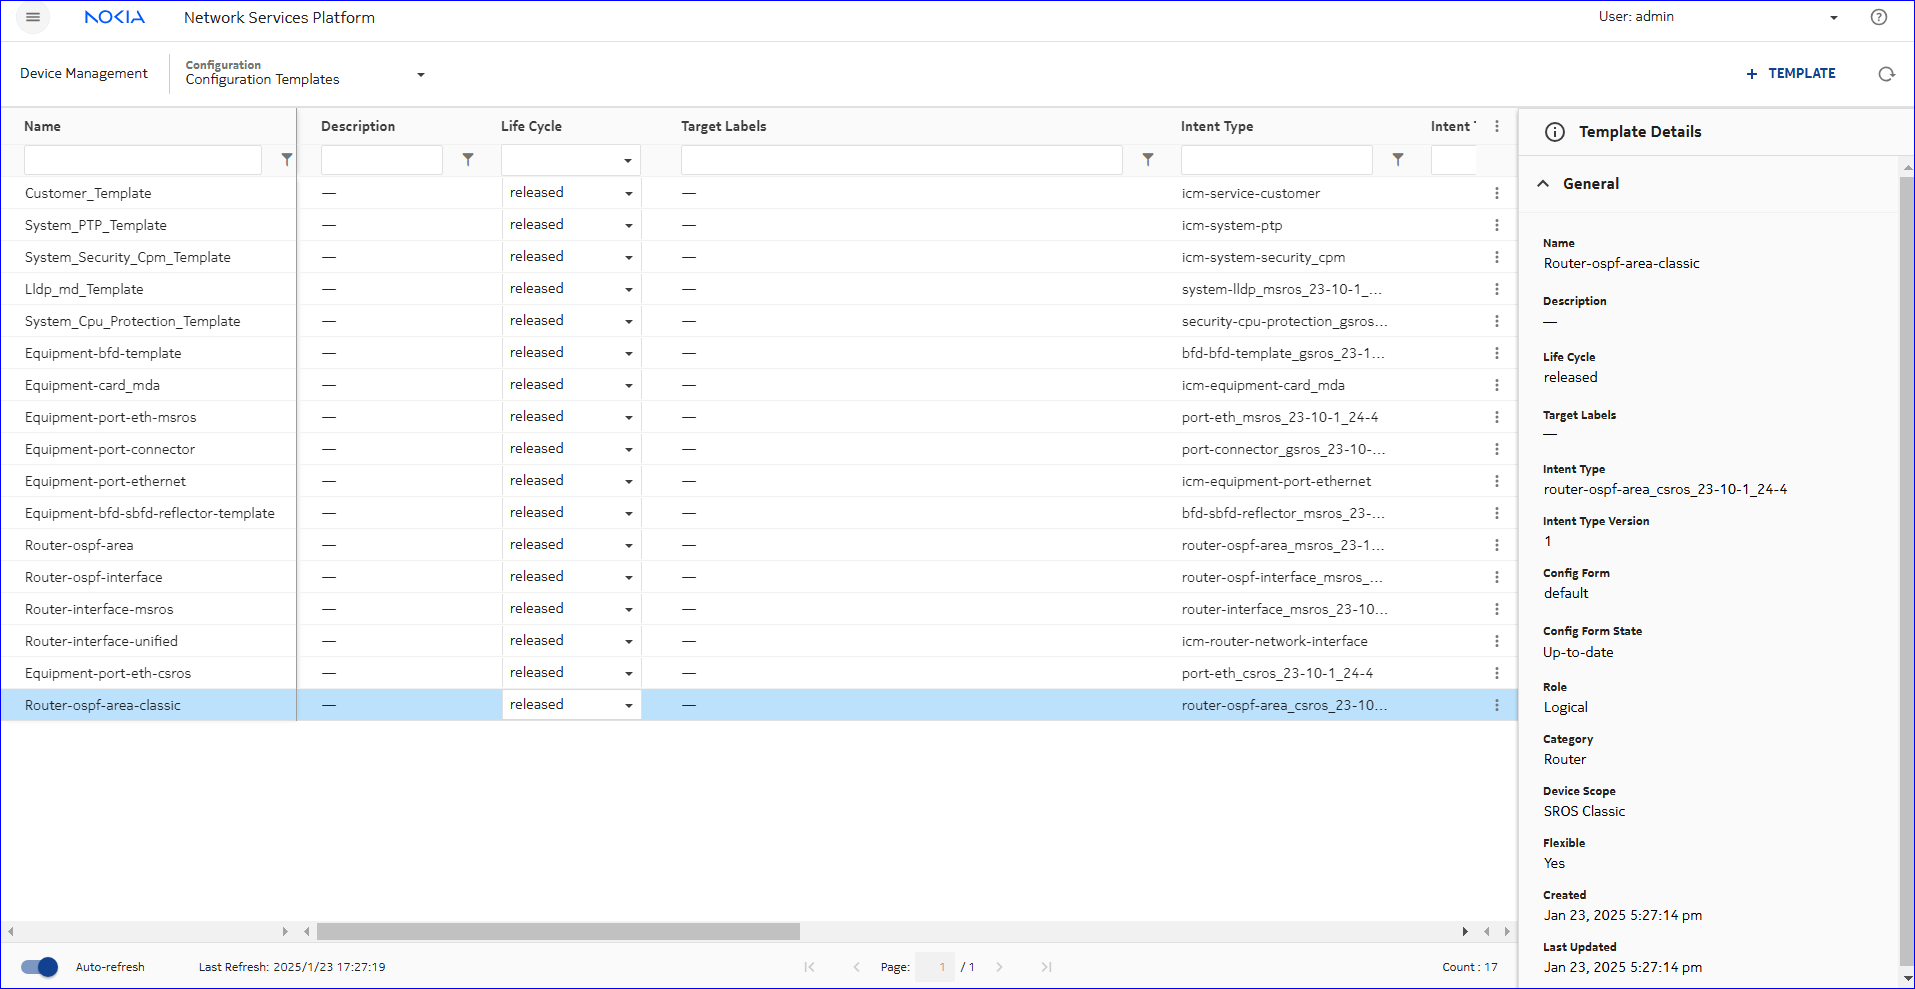Click the refresh icon next to TEMPLATE
This screenshot has width=1915, height=989.
coord(1886,74)
